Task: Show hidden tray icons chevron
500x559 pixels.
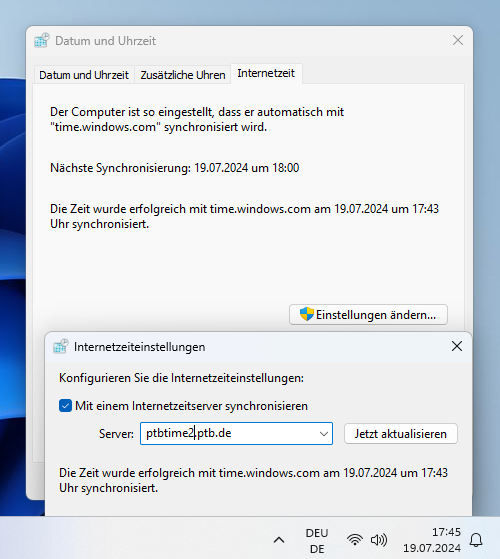Action: [279, 540]
